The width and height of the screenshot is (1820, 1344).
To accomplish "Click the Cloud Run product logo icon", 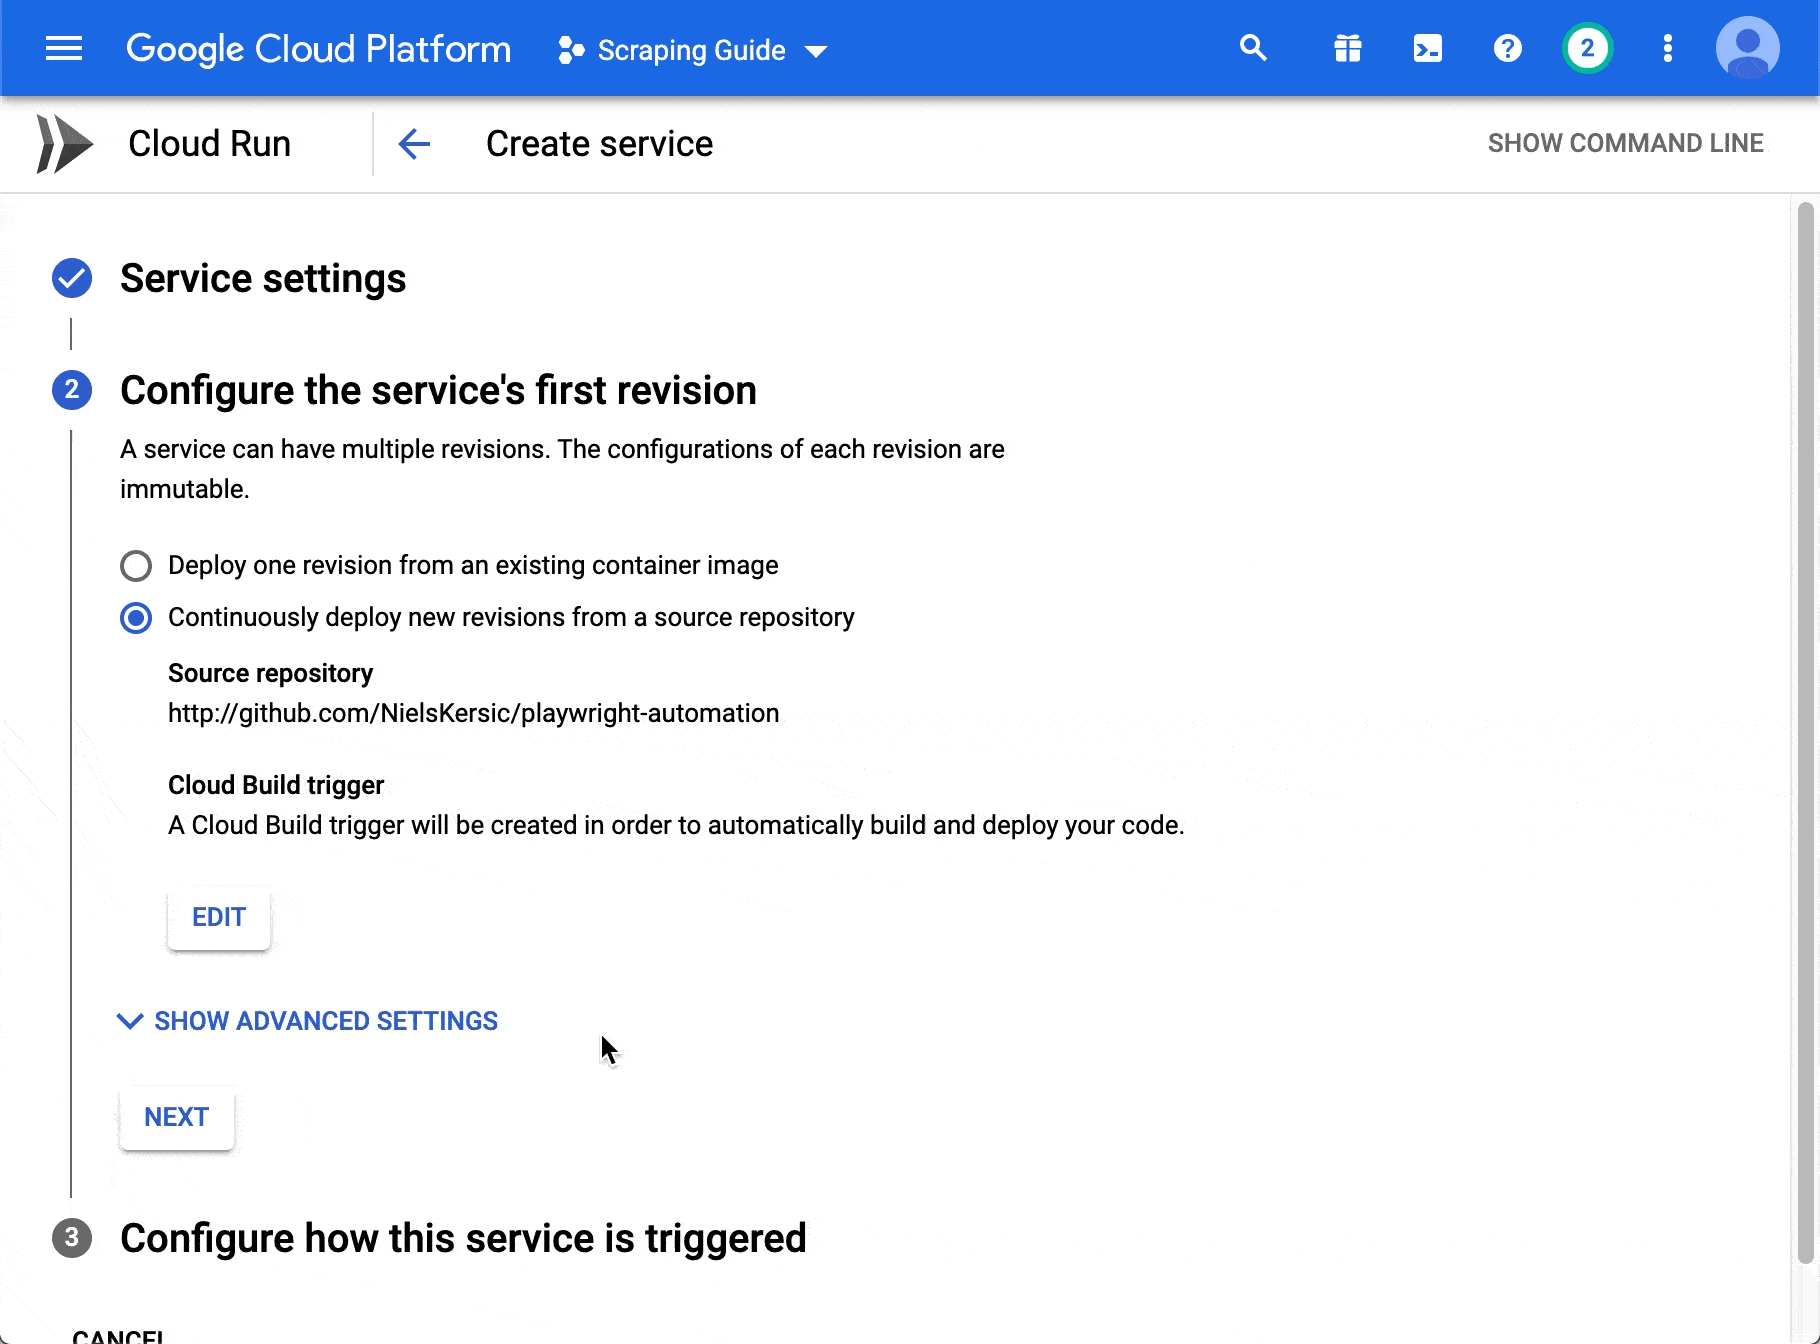I will [64, 144].
